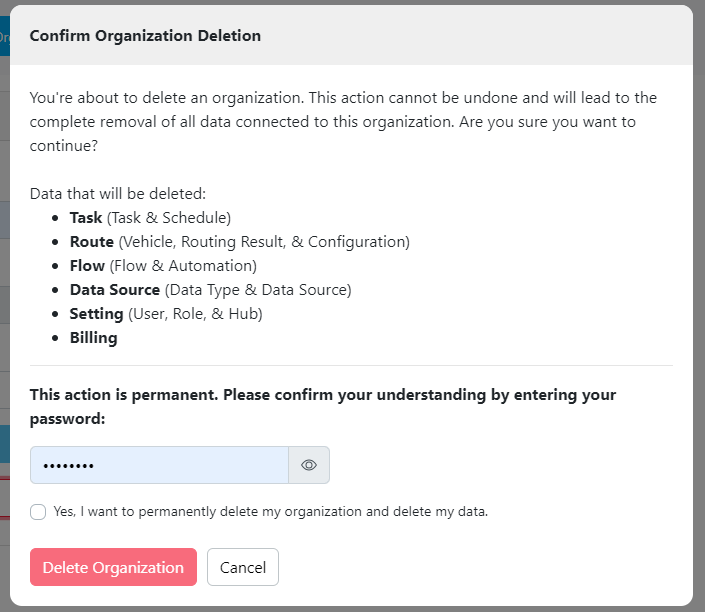Click the "Yes, I want to permanently delete" label
Image resolution: width=705 pixels, height=612 pixels.
(x=270, y=511)
